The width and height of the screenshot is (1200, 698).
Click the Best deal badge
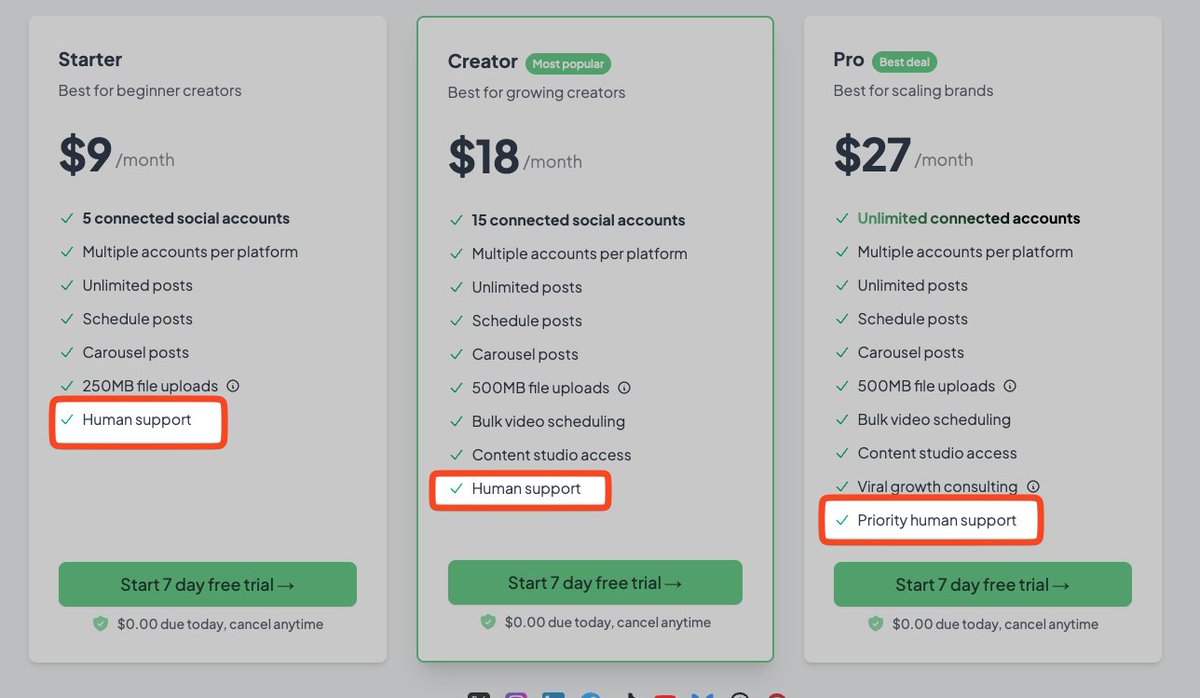tap(904, 62)
